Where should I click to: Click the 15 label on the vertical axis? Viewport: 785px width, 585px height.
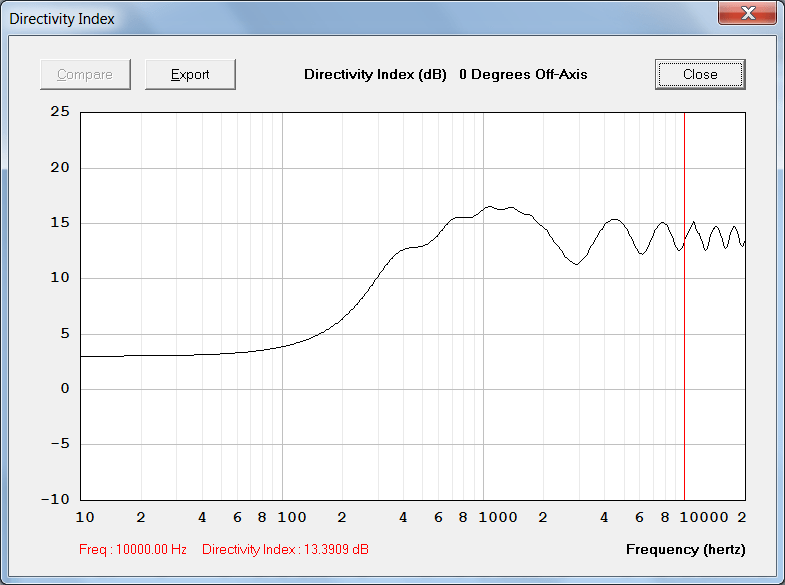(60, 223)
